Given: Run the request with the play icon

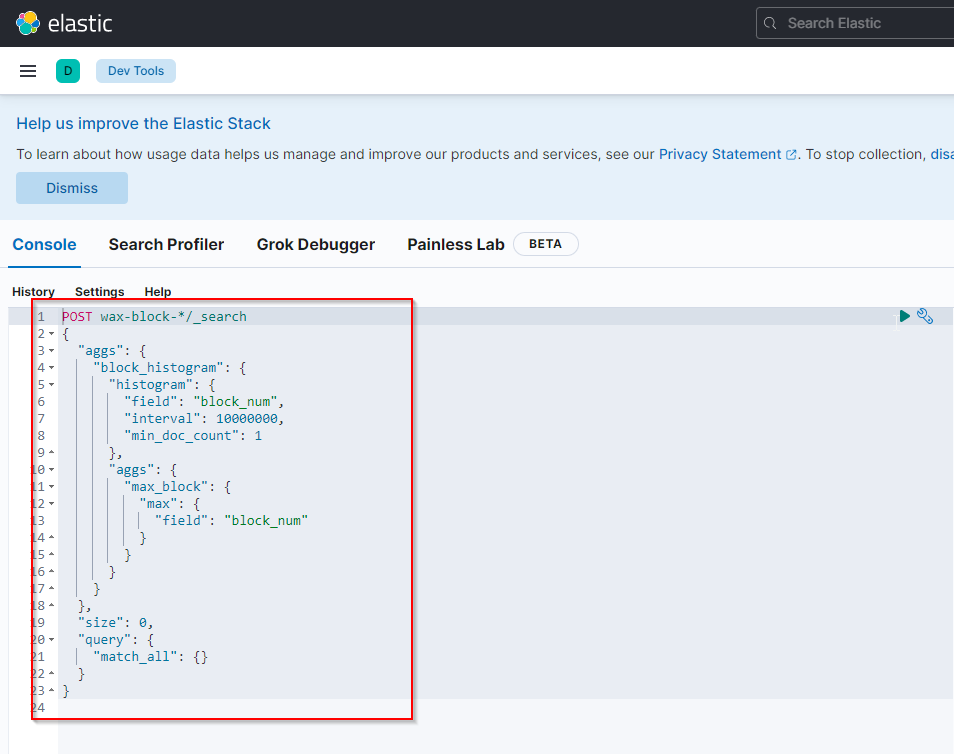Looking at the screenshot, I should 905,316.
